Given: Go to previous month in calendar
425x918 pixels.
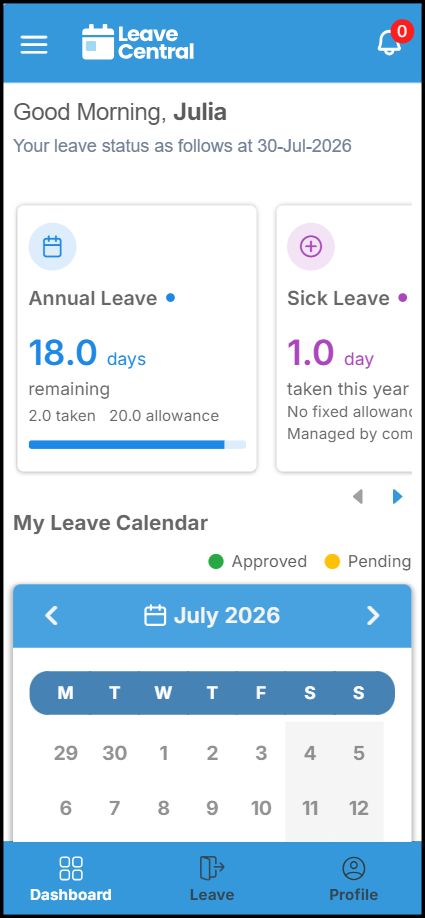Looking at the screenshot, I should pyautogui.click(x=52, y=615).
